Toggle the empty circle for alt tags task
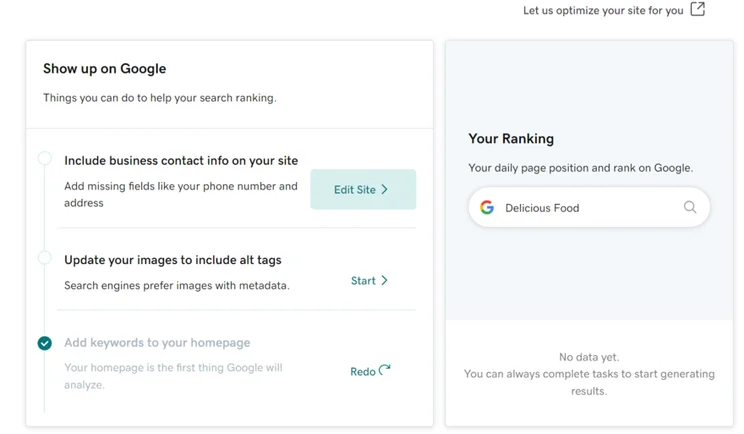Image resolution: width=744 pixels, height=434 pixels. 45,258
